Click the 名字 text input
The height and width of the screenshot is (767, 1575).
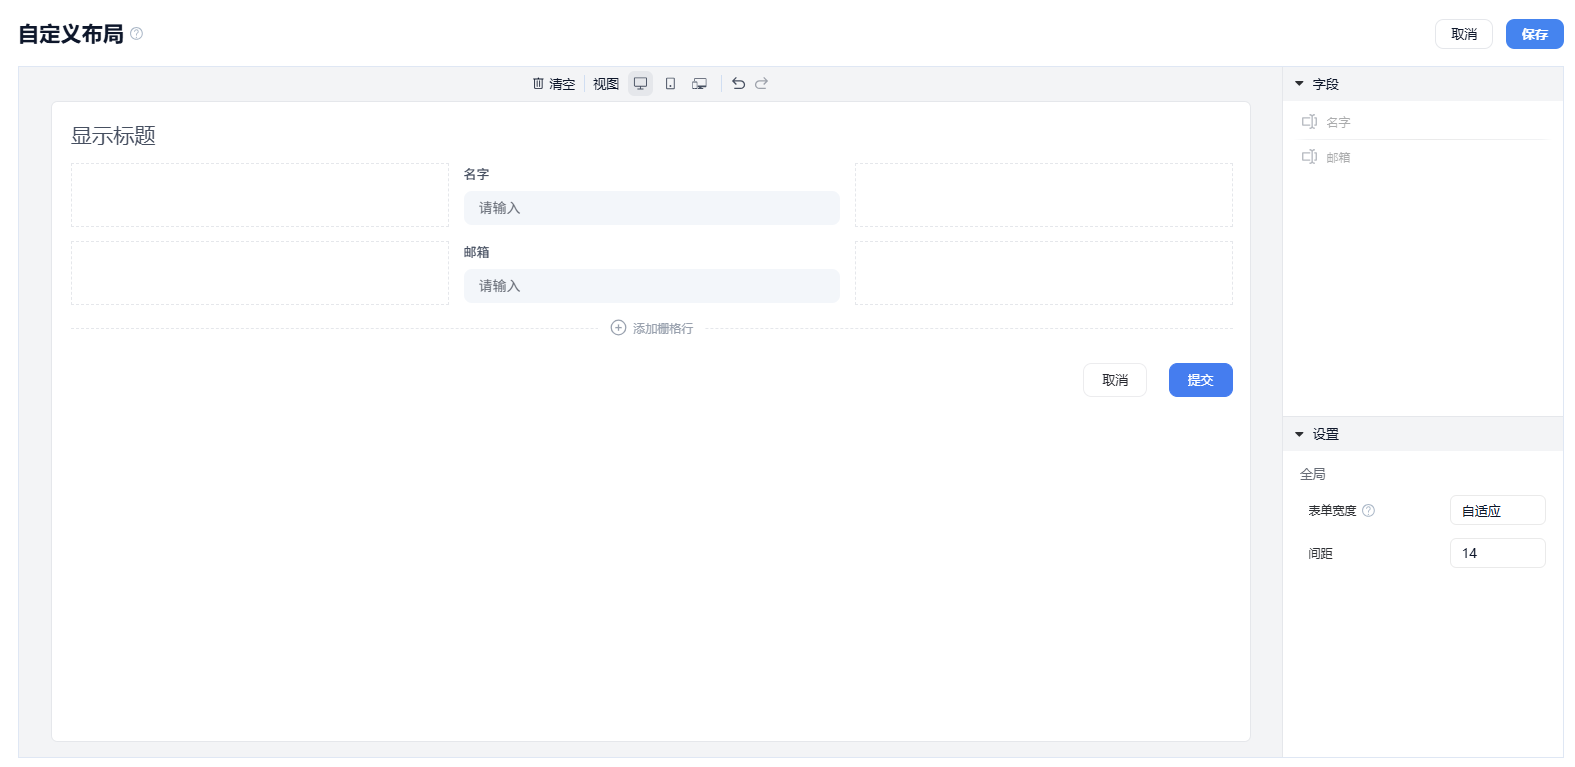651,208
